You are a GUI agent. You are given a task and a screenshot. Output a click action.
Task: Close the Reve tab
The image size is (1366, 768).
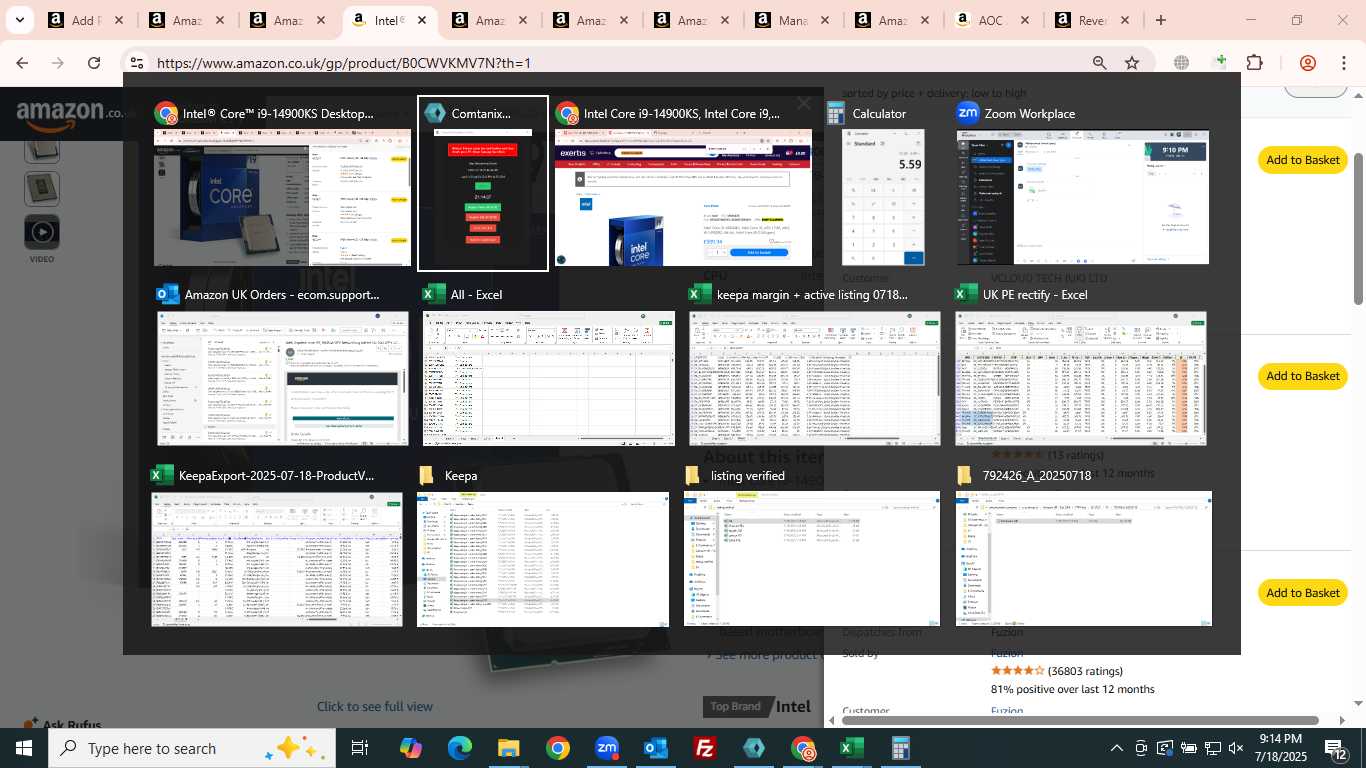point(1125,20)
